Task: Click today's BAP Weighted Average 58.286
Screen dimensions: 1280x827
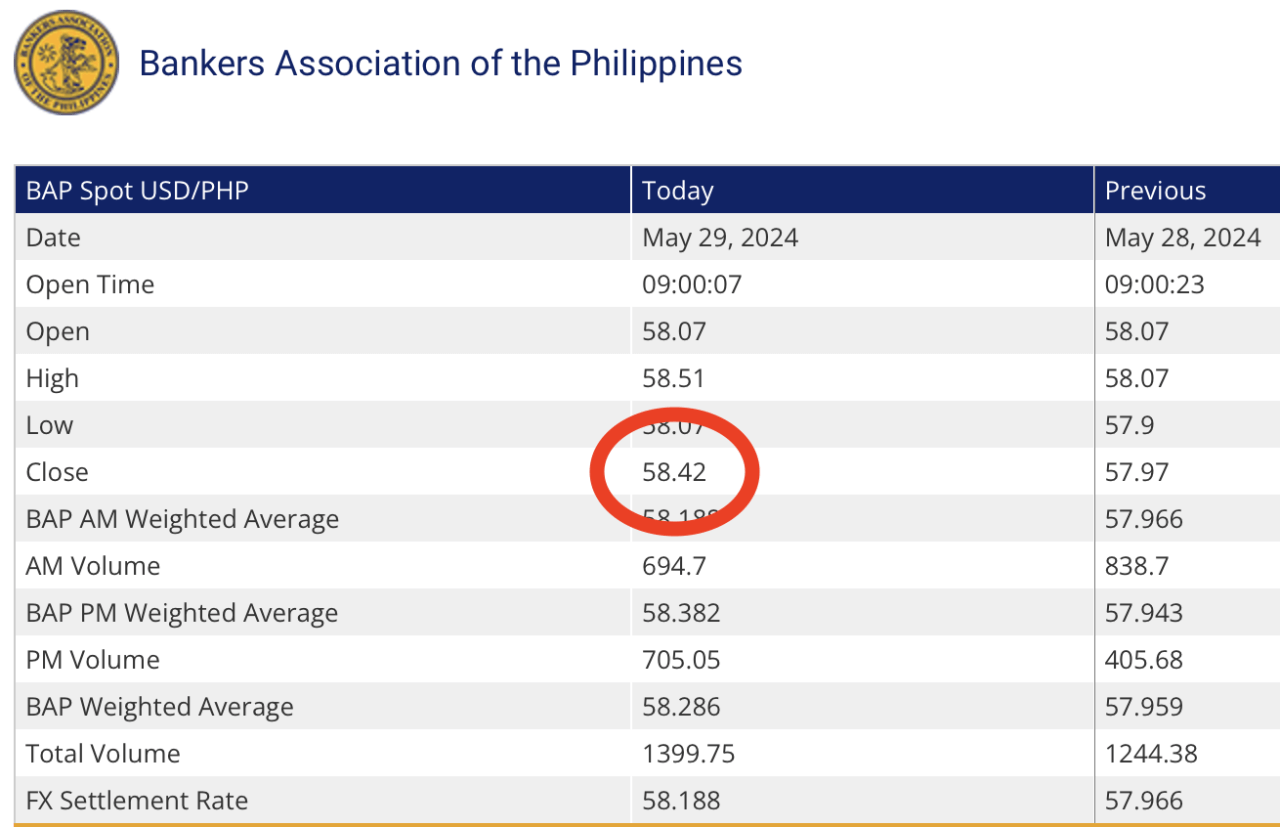Action: pyautogui.click(x=681, y=707)
